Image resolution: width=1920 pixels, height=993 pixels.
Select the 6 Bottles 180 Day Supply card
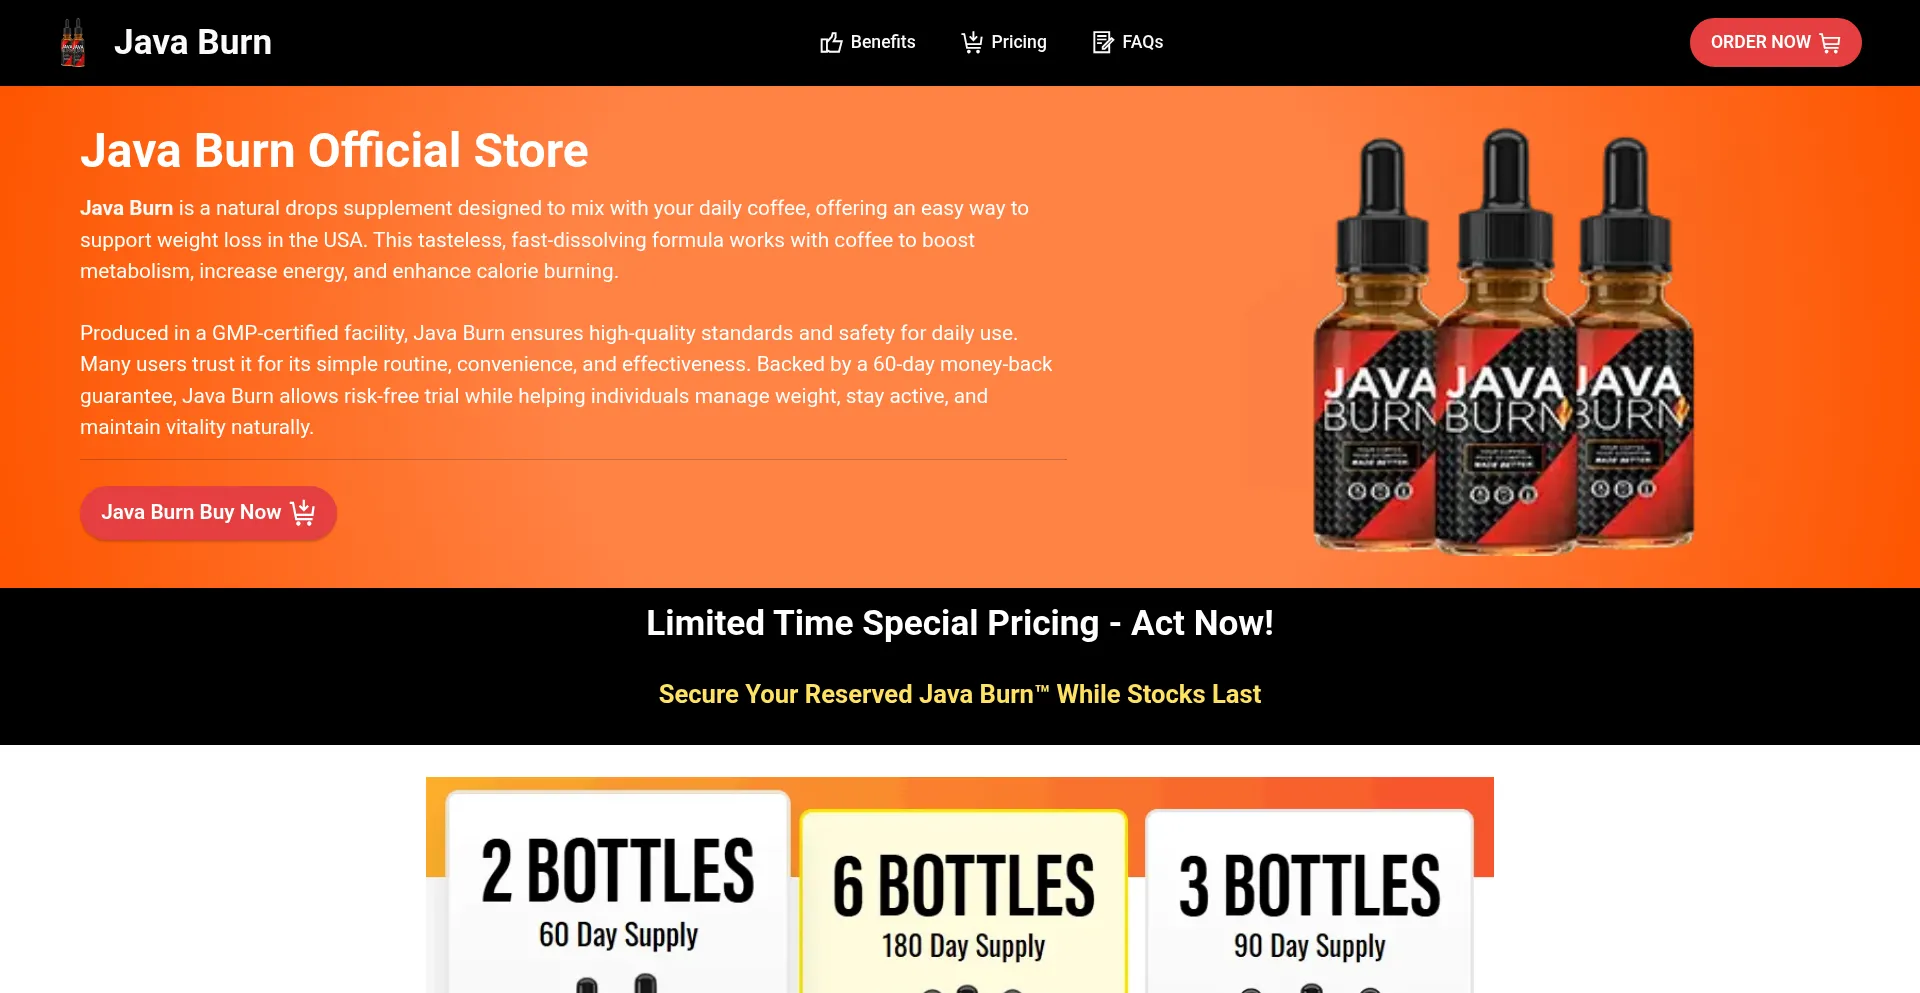click(x=964, y=902)
